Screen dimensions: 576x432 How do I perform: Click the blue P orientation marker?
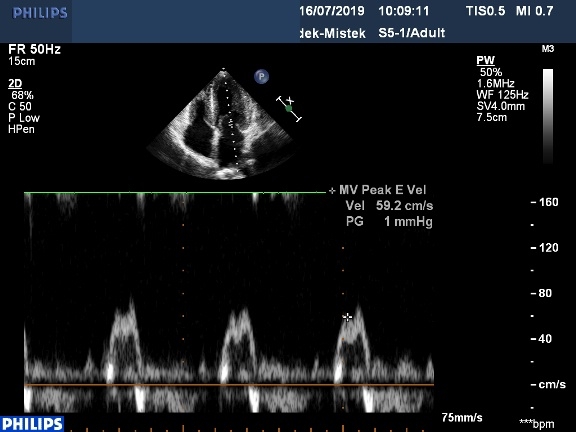coord(261,77)
